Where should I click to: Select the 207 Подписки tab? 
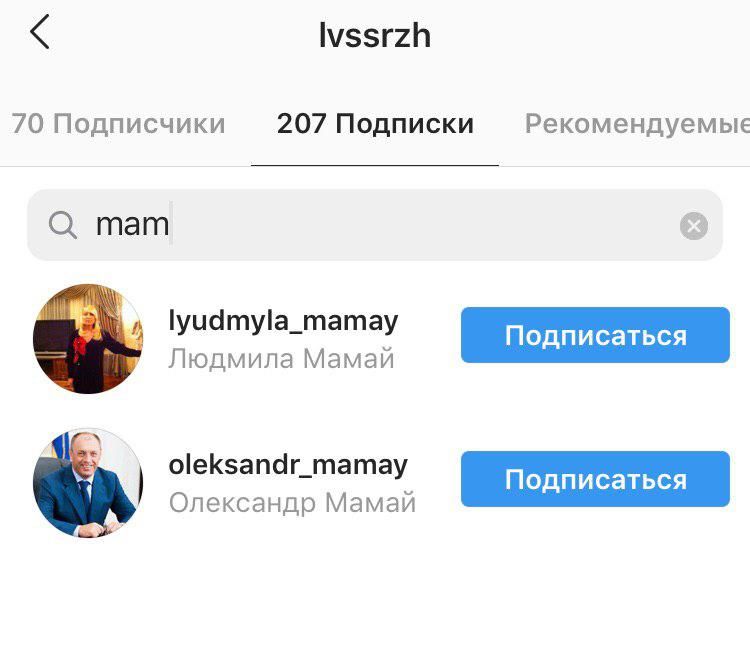375,124
